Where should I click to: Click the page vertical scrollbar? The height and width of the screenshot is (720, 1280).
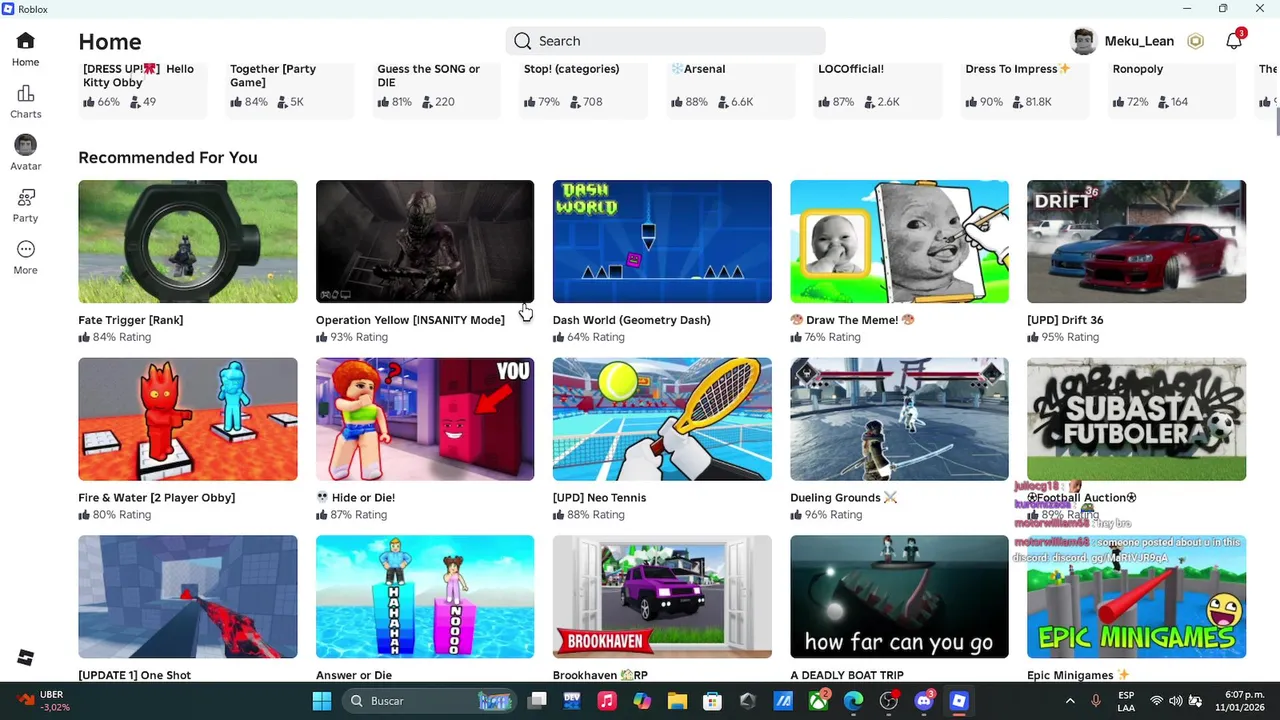pos(1277,123)
